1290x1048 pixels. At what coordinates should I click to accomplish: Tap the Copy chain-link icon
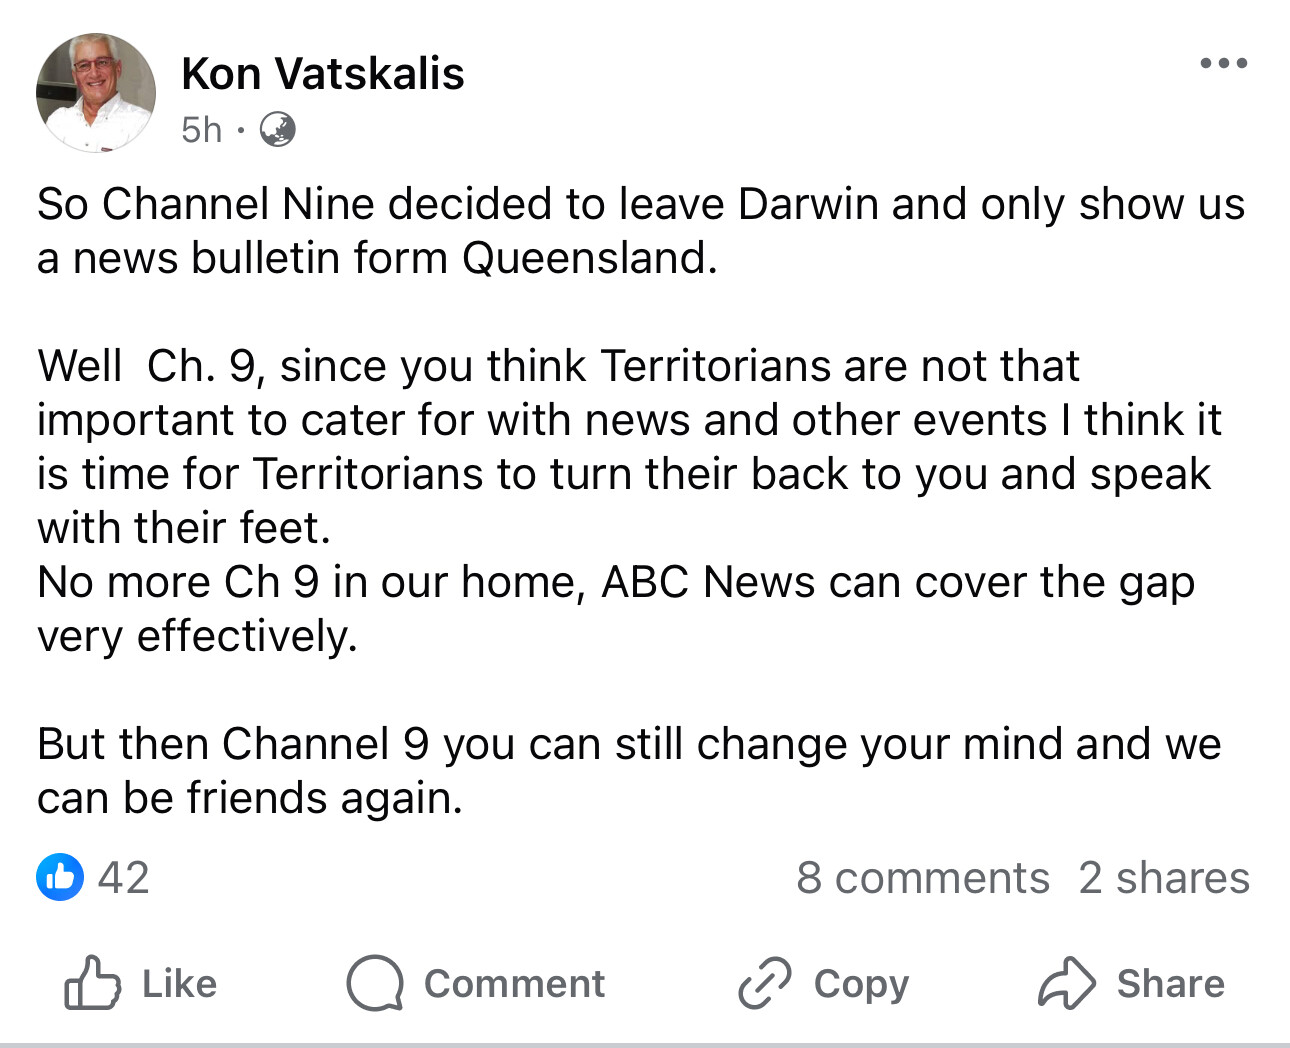pos(764,984)
